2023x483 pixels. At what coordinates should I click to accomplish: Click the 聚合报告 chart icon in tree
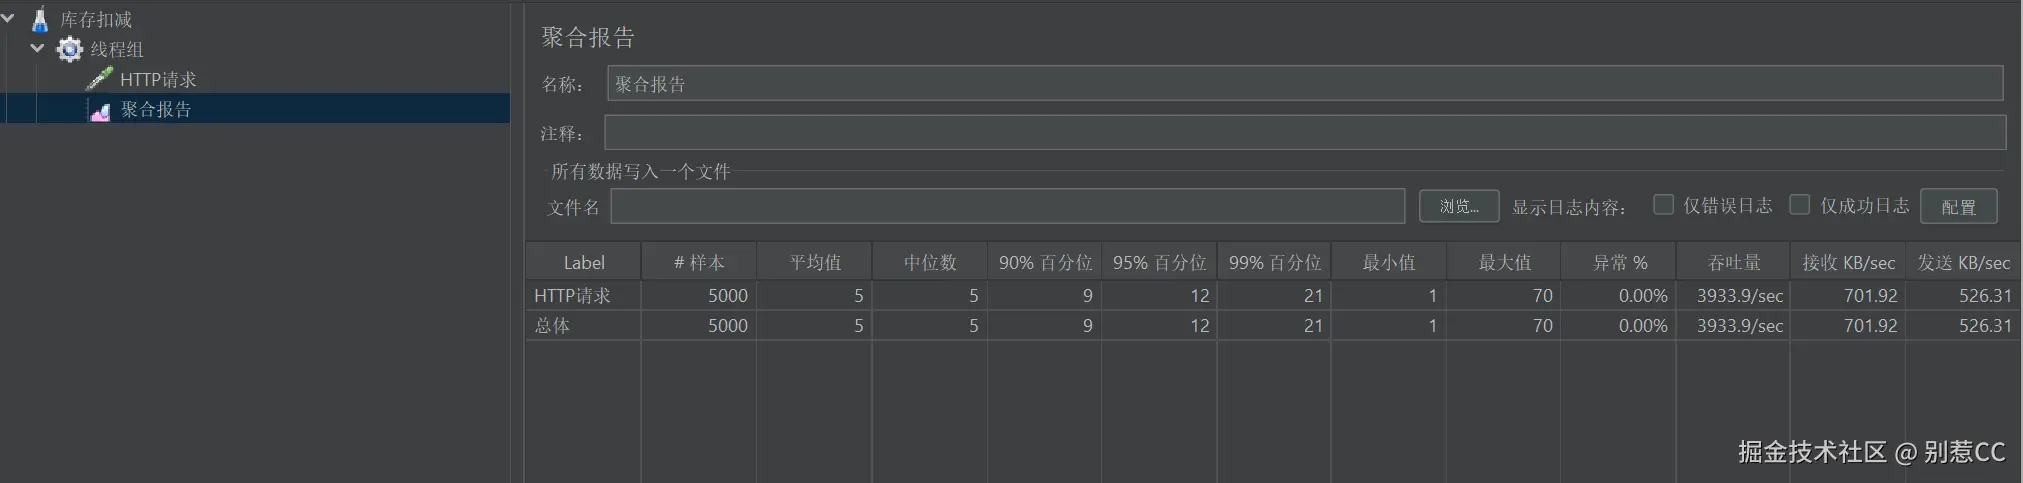pyautogui.click(x=100, y=110)
